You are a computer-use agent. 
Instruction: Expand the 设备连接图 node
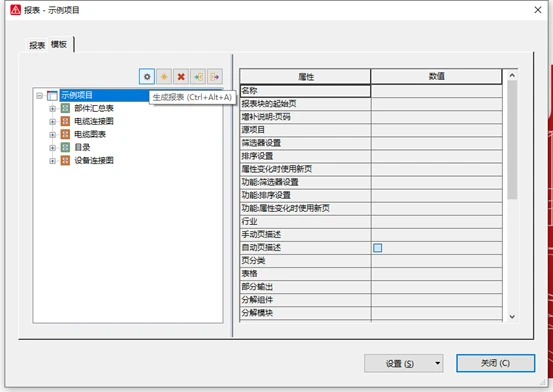(52, 161)
